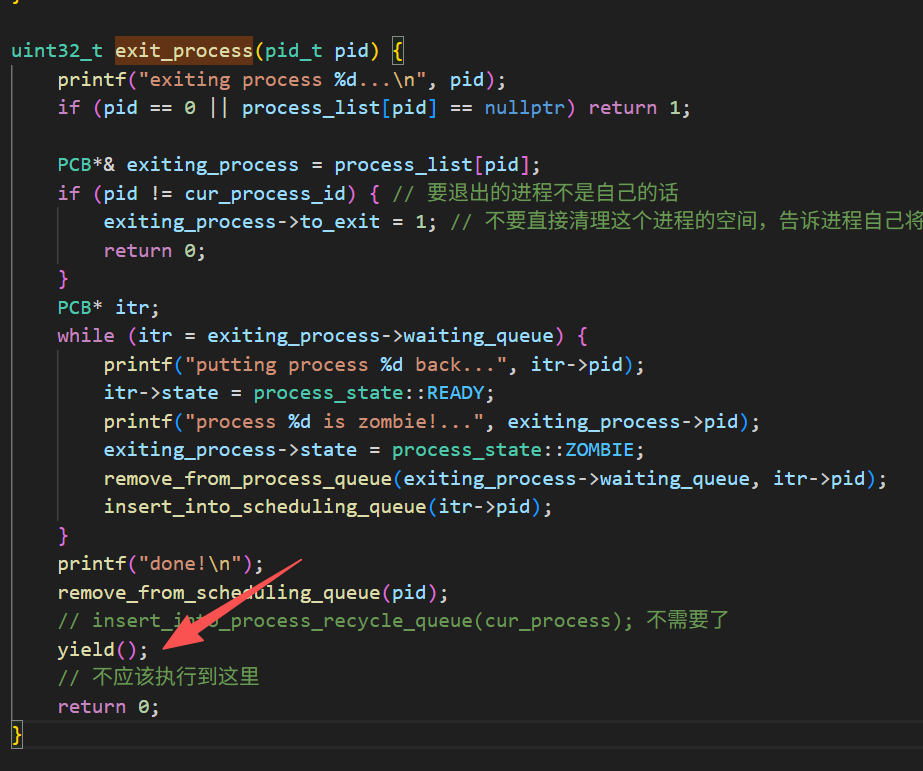Click the highlighted exit_process function name
Screen dimensions: 923x771
click(x=184, y=51)
